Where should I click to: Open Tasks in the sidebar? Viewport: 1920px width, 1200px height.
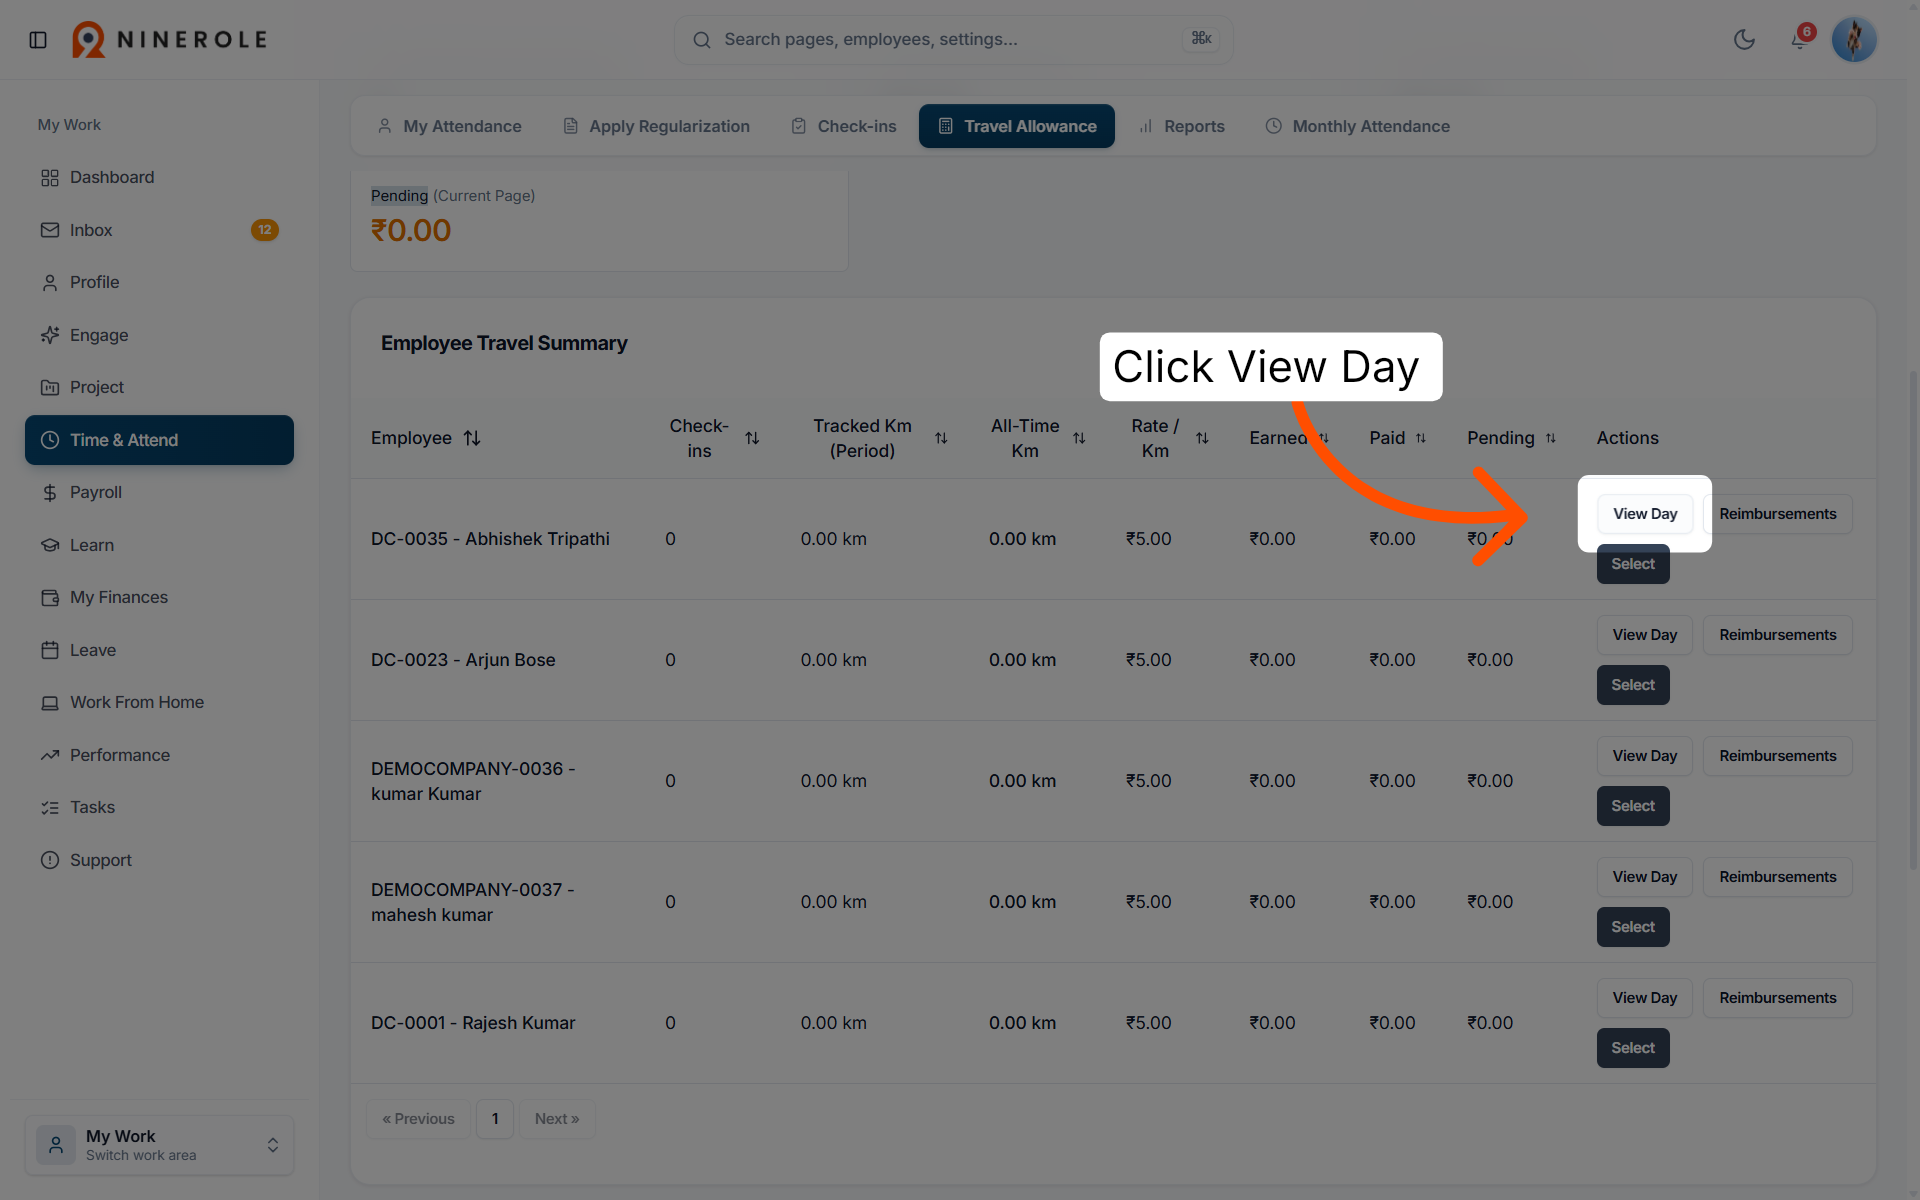pyautogui.click(x=160, y=807)
